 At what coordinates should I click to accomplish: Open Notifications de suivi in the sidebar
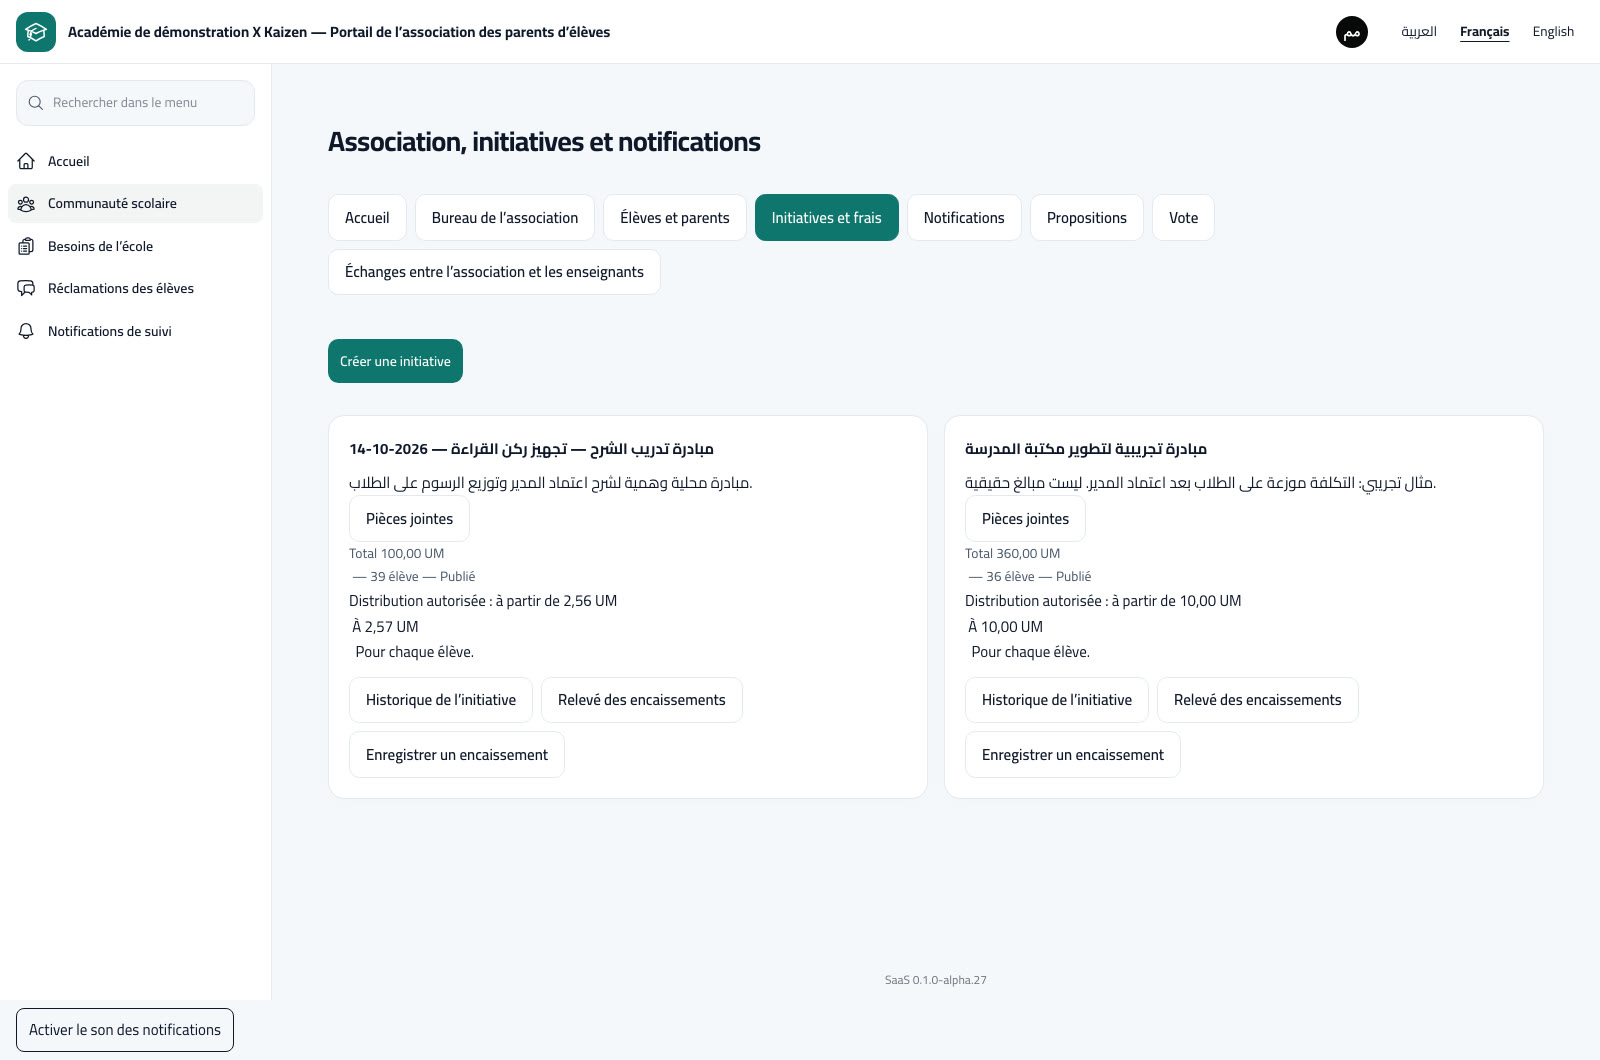pos(135,331)
